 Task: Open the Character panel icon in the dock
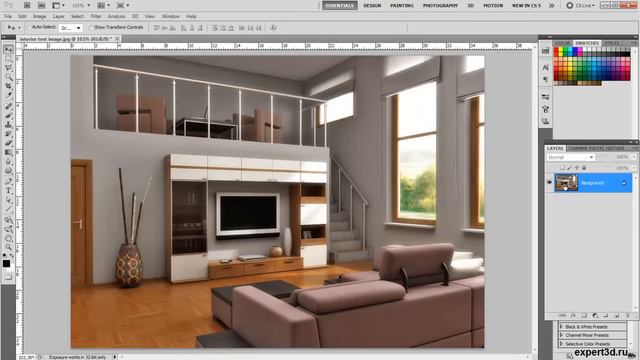pyautogui.click(x=546, y=67)
